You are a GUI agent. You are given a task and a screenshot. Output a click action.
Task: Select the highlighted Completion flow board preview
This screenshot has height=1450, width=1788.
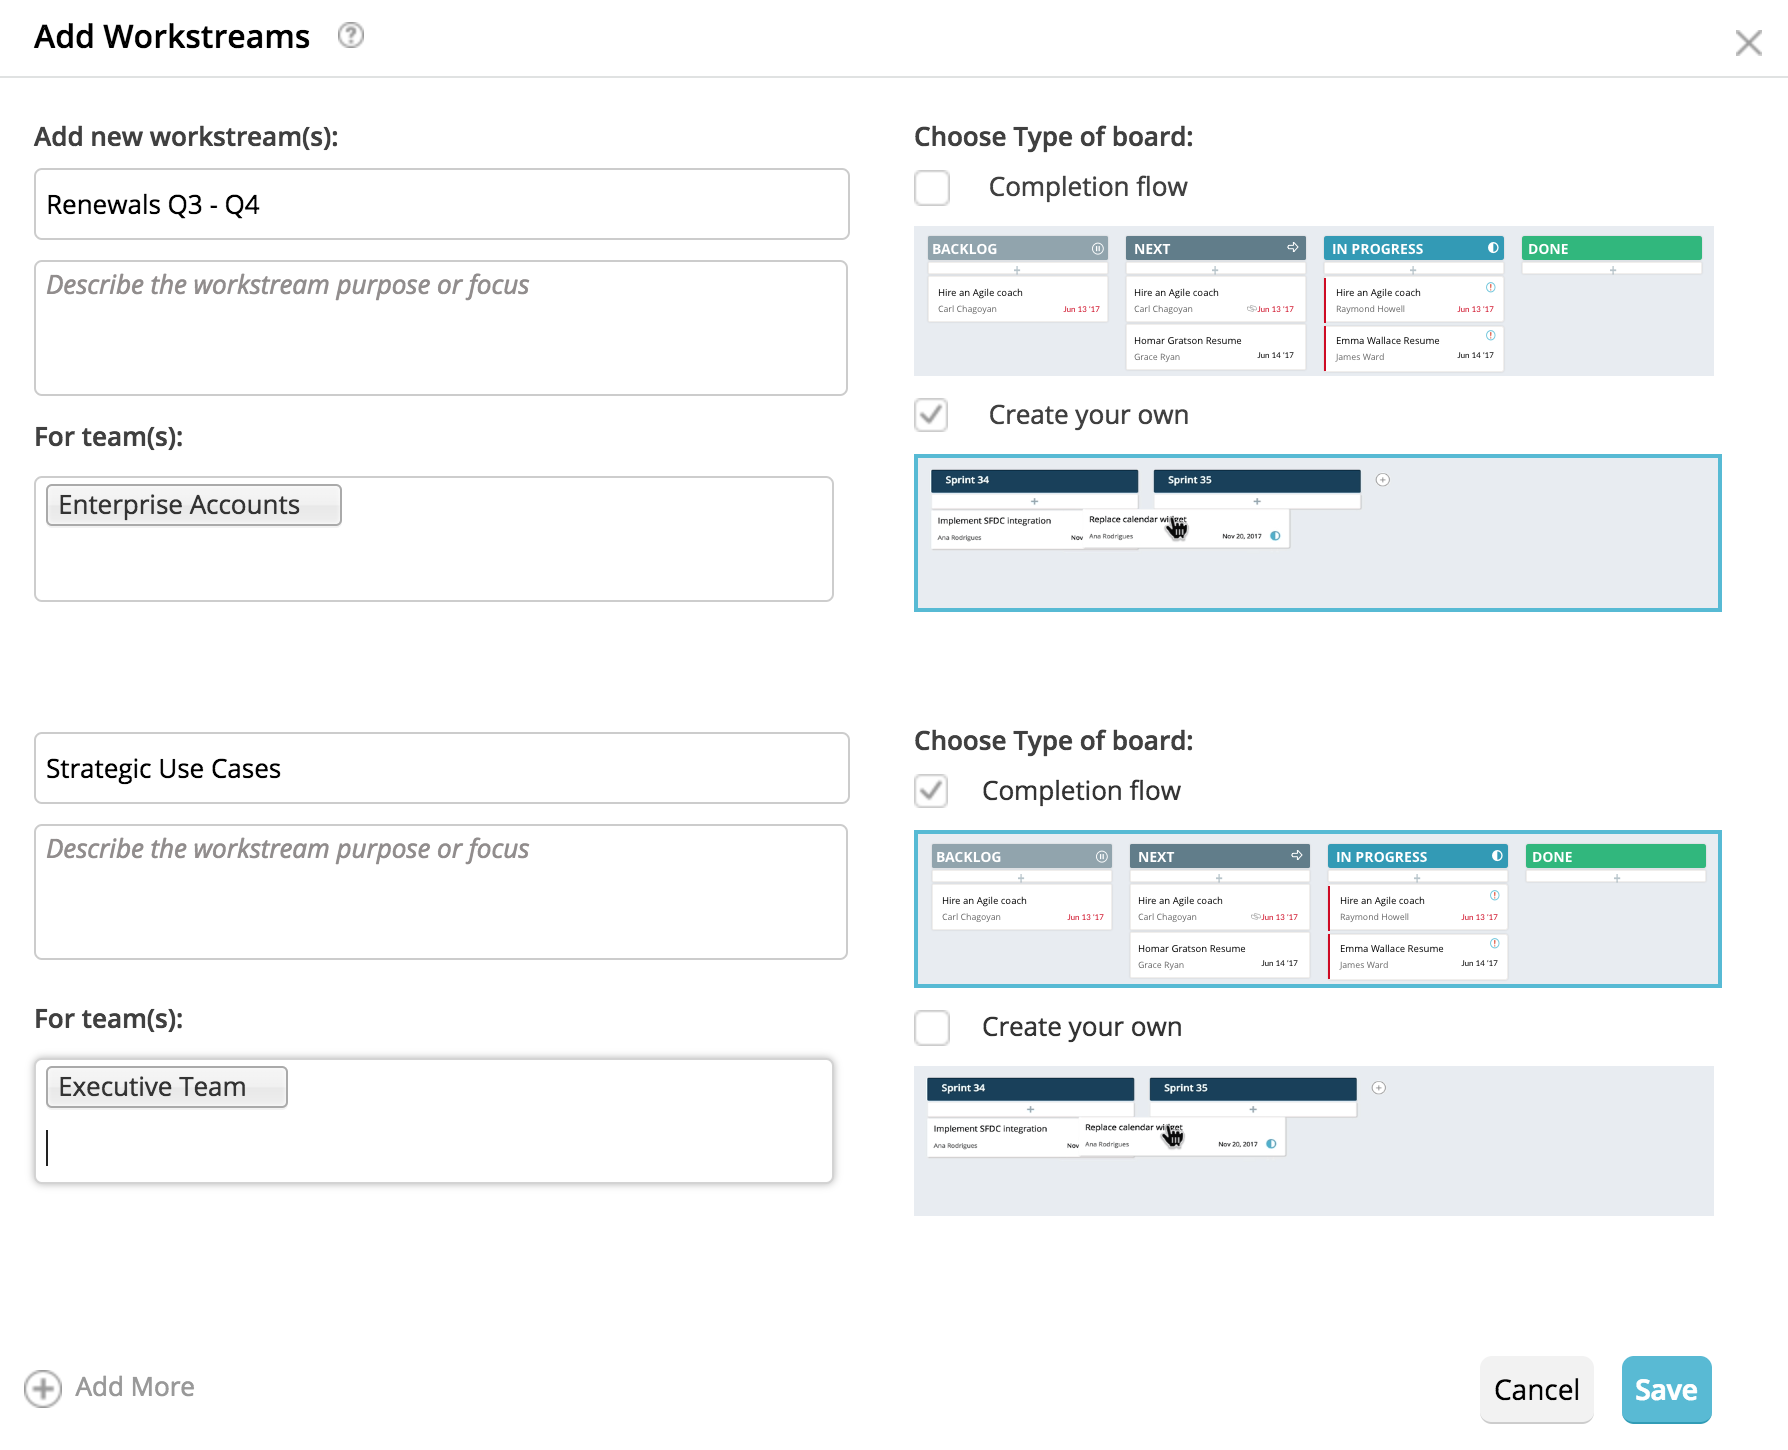click(1317, 909)
